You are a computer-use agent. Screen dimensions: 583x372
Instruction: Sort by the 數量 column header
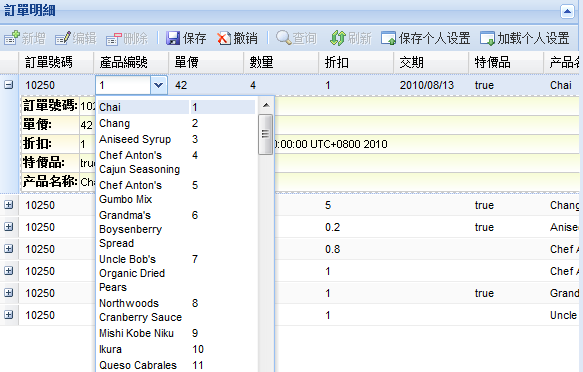[281, 62]
